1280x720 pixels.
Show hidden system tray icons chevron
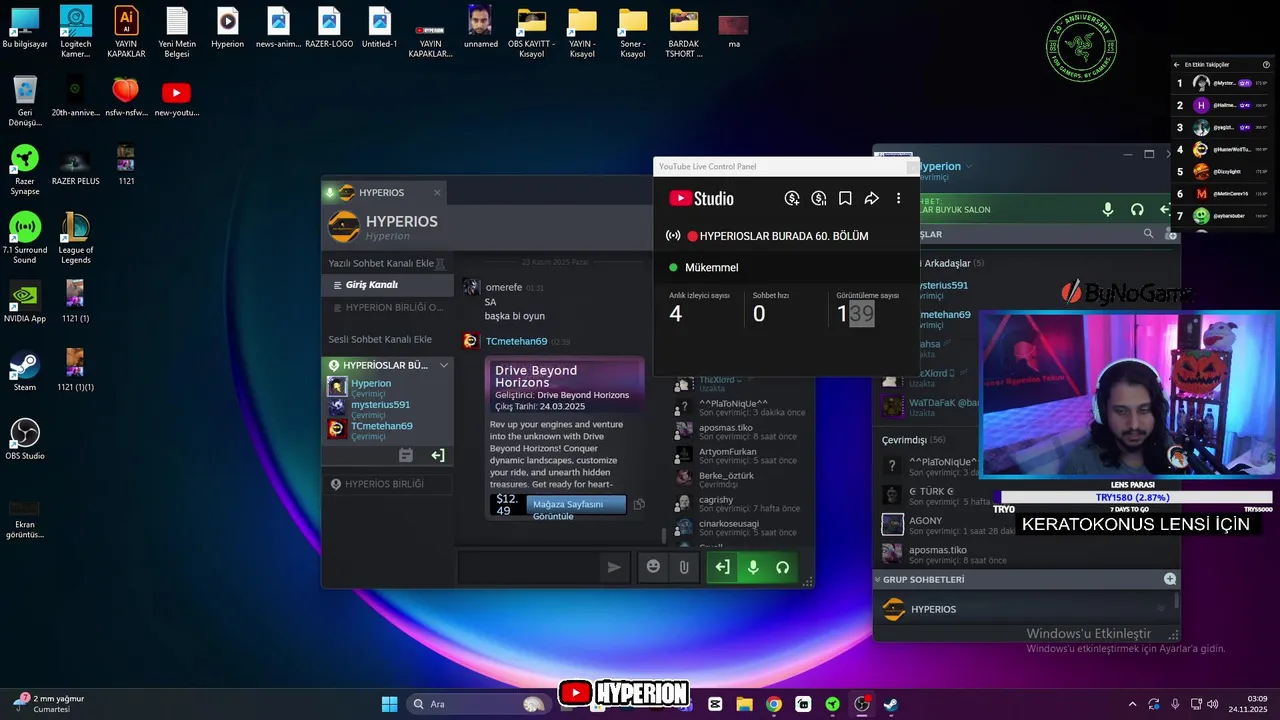pyautogui.click(x=1132, y=704)
